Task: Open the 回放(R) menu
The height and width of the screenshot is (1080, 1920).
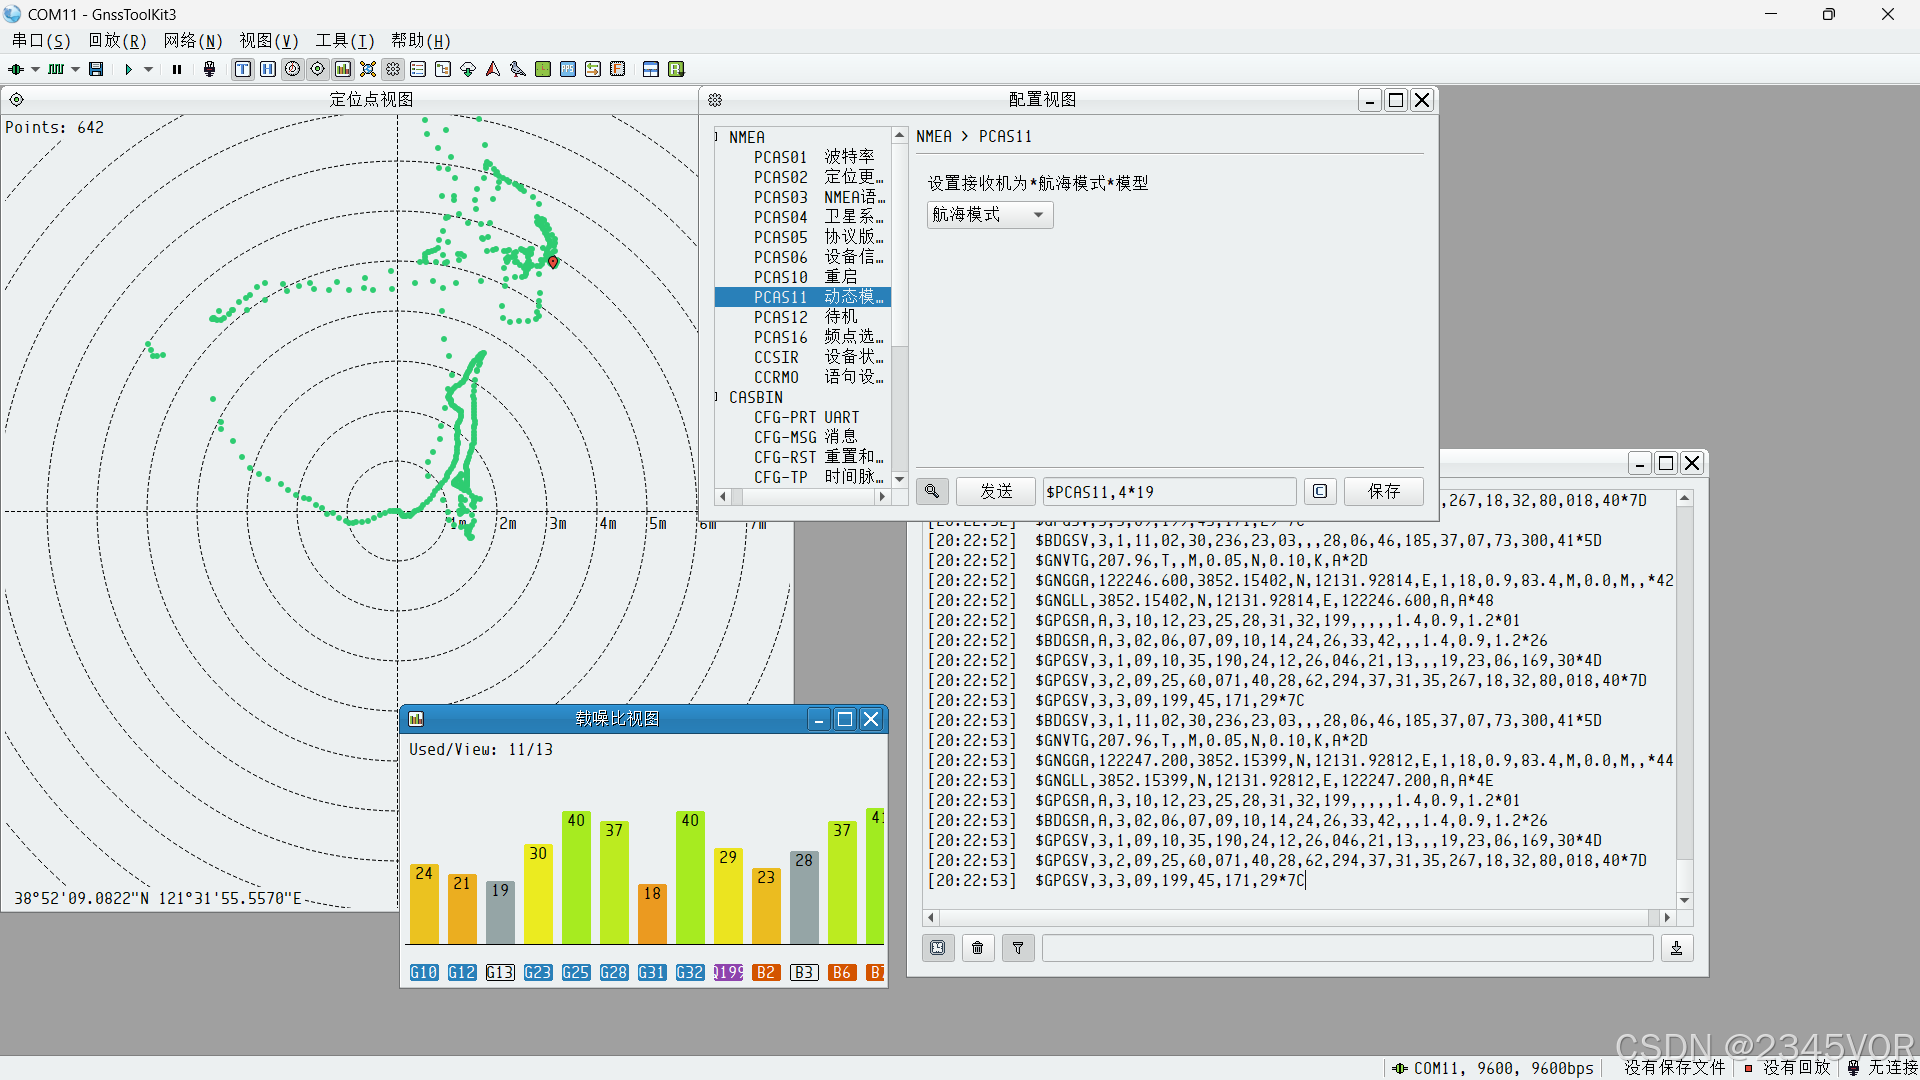Action: click(x=117, y=41)
